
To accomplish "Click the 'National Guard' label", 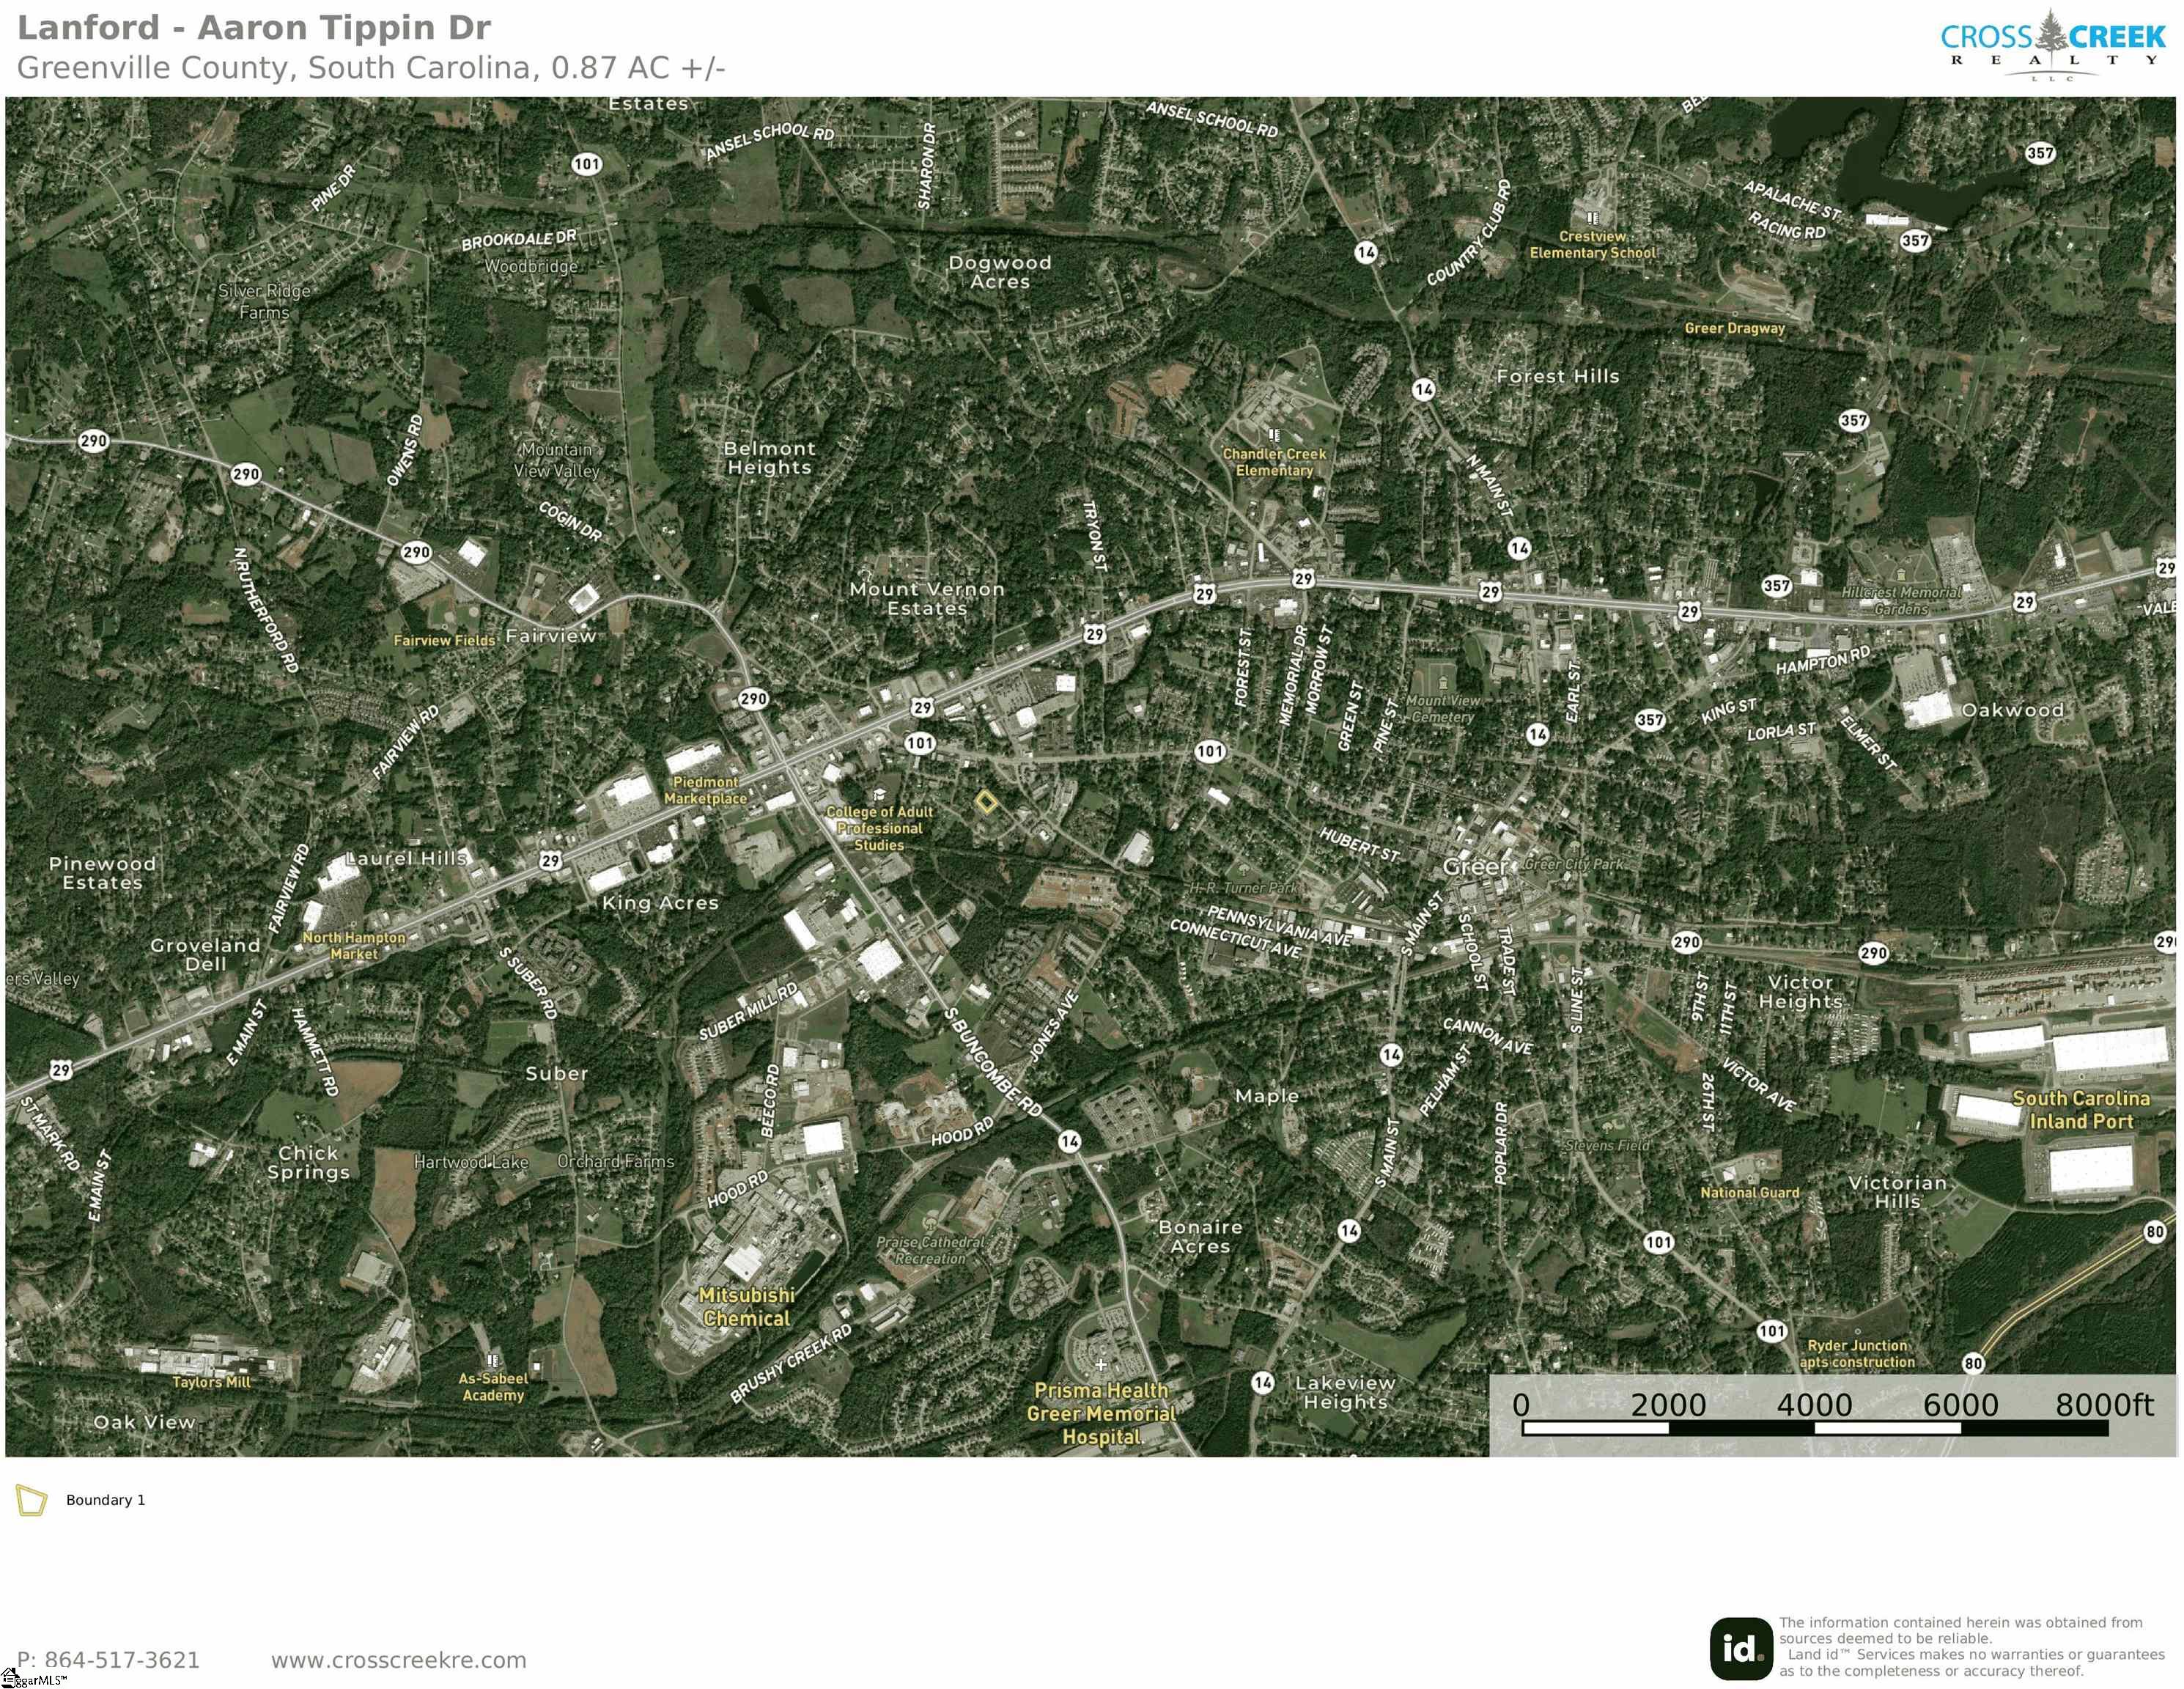I will [1749, 1192].
